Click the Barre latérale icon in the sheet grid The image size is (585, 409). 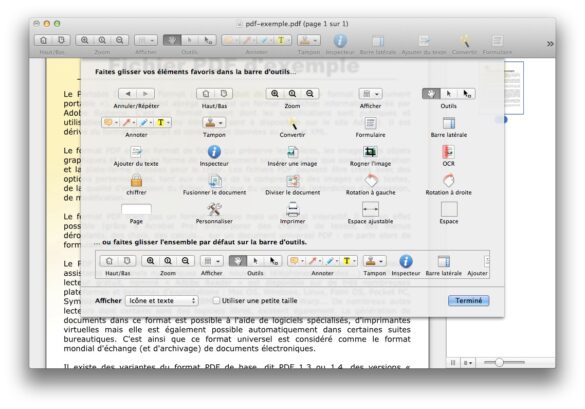pyautogui.click(x=449, y=123)
